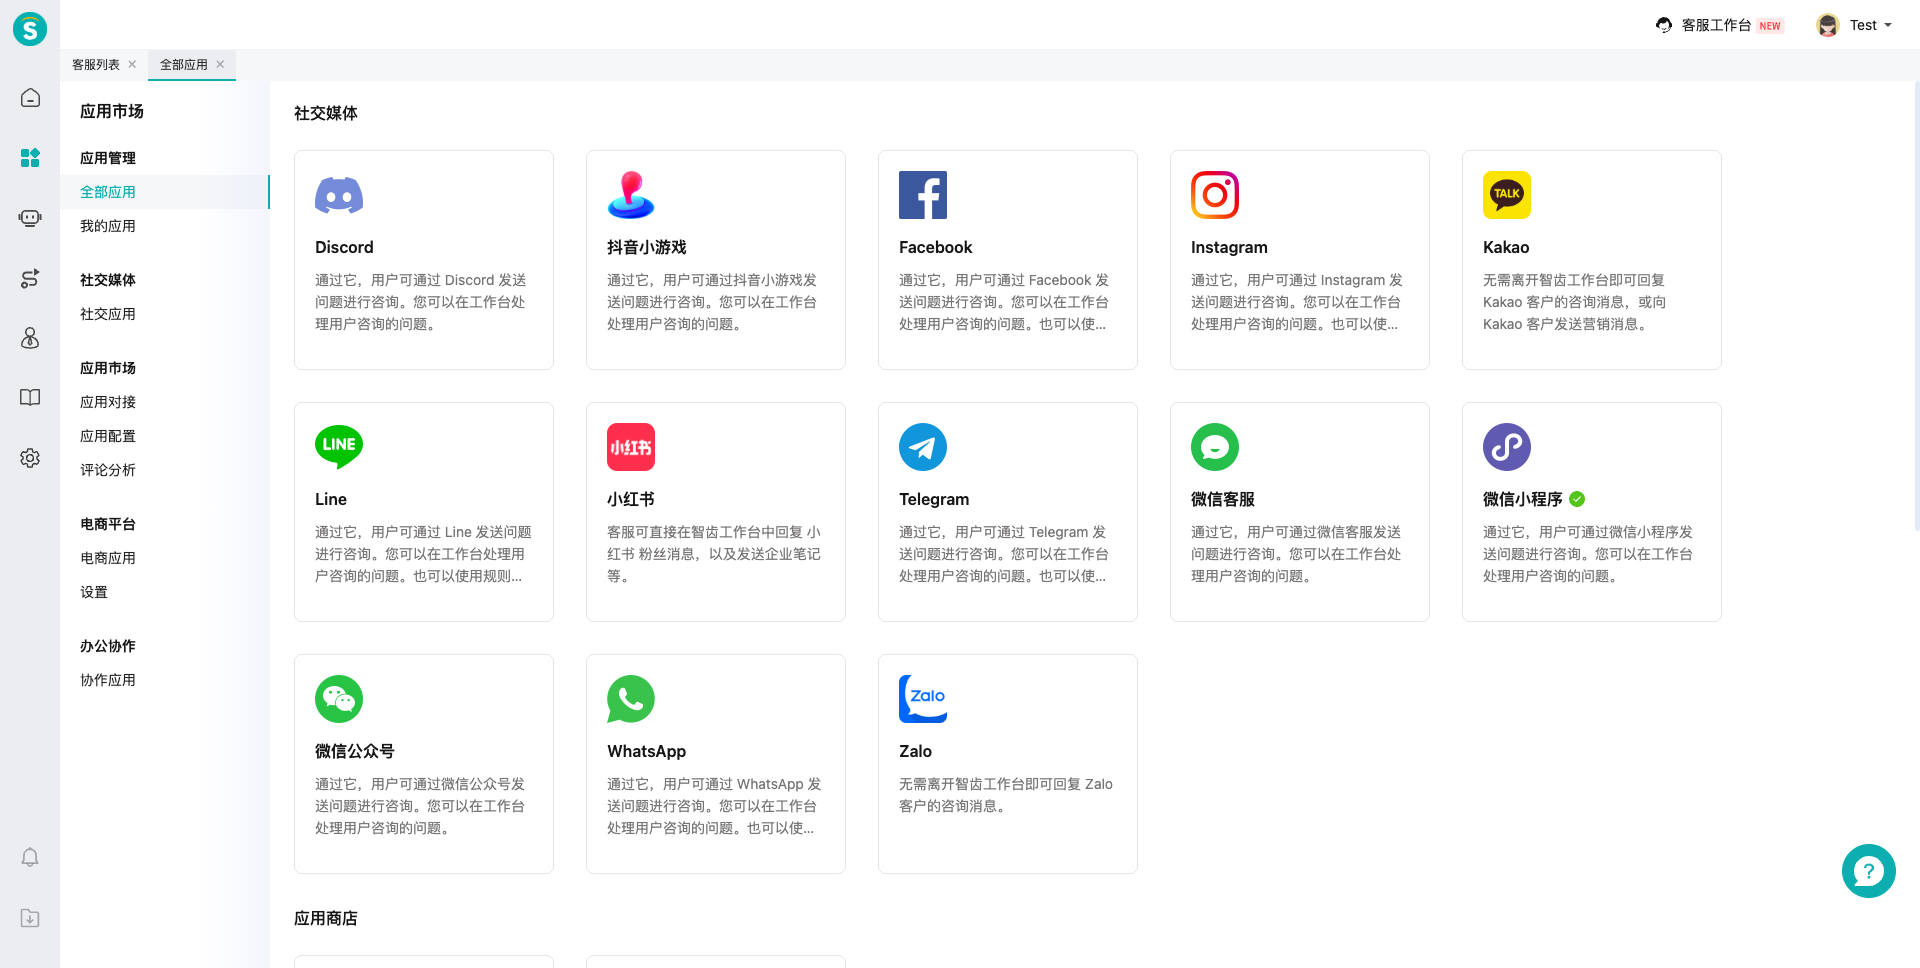Open the Facebook card title
The height and width of the screenshot is (968, 1920).
coord(935,247)
